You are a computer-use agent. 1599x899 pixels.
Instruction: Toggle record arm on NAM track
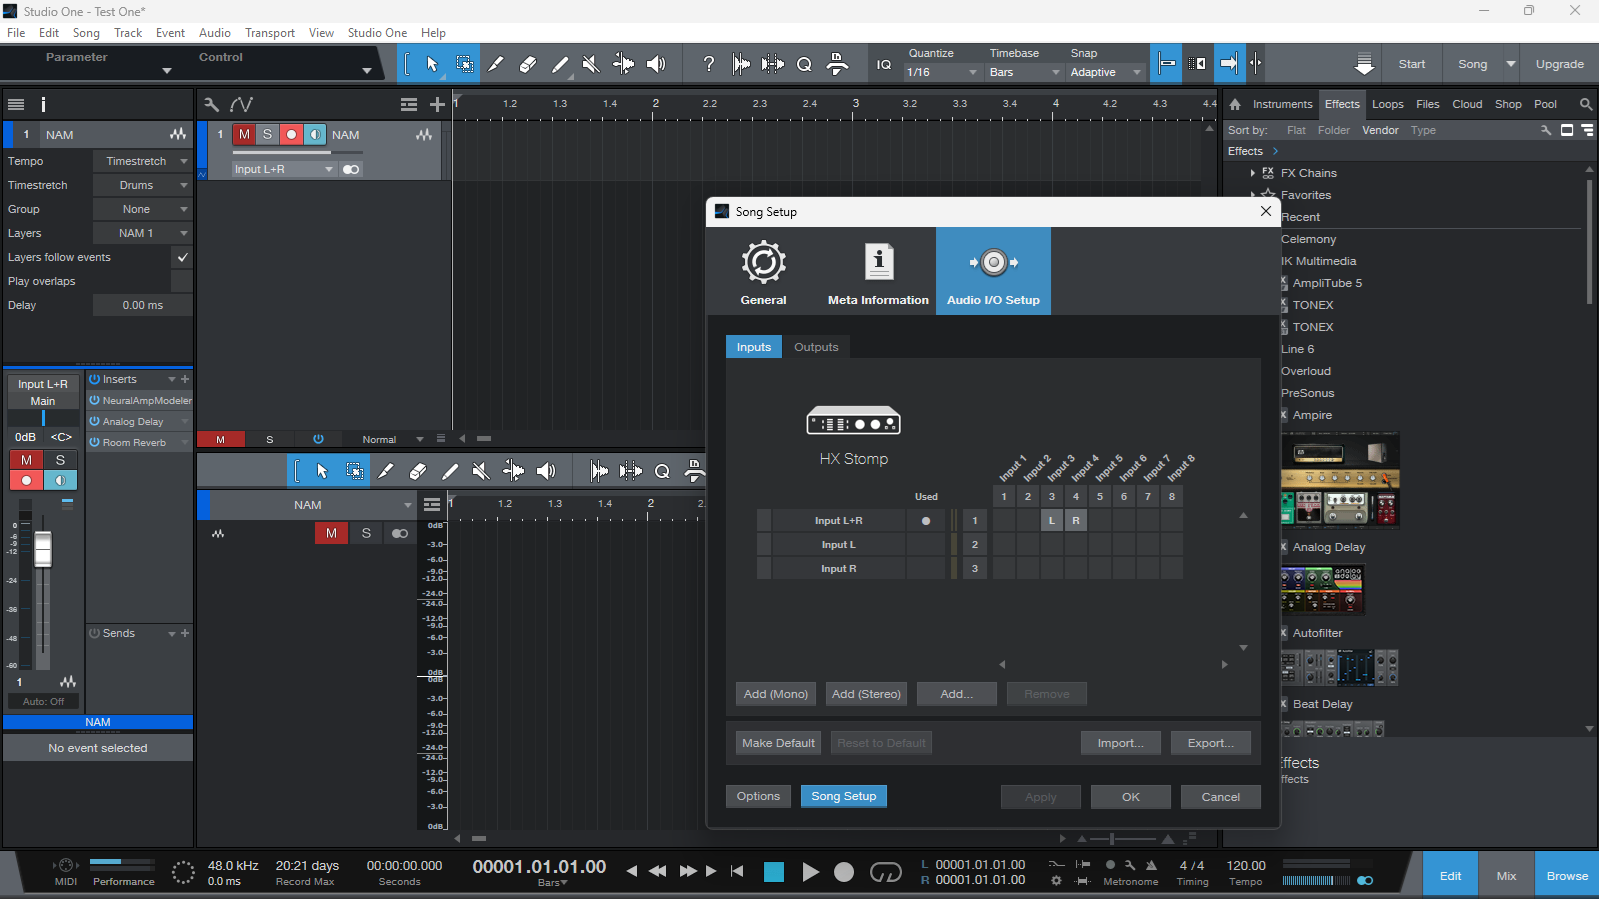pos(291,134)
